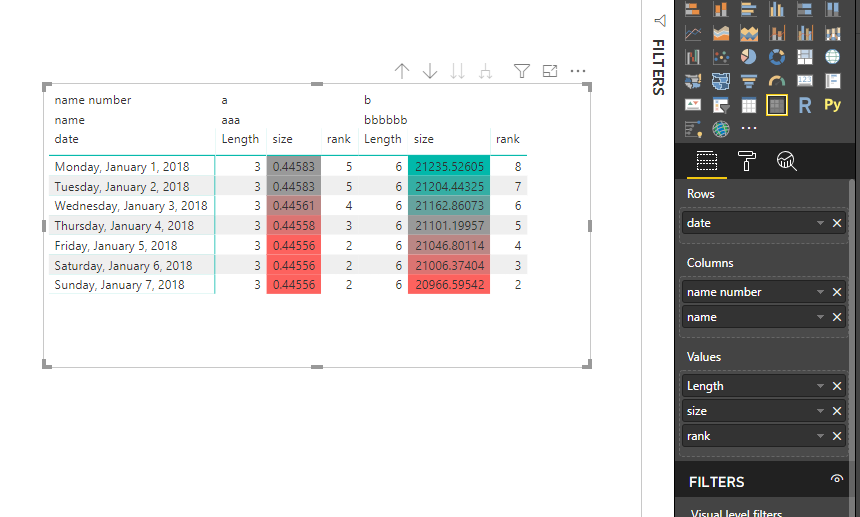Remove name number field from Columns
Image resolution: width=860 pixels, height=517 pixels.
tap(837, 292)
